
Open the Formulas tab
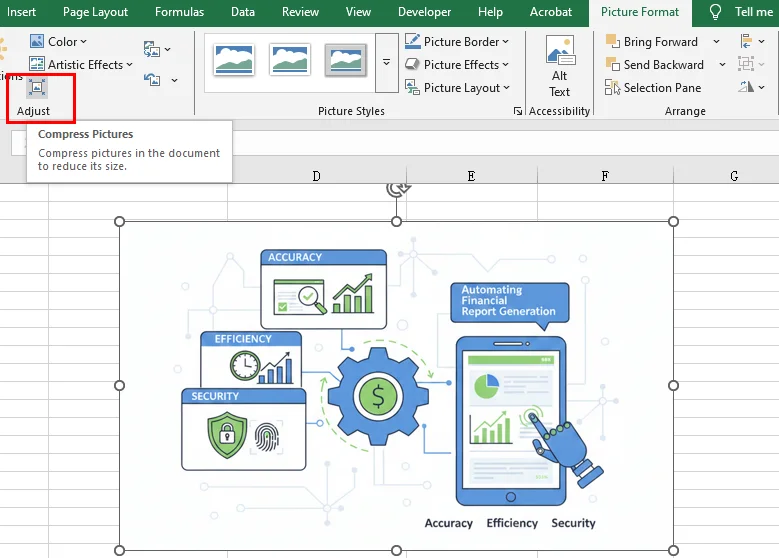click(179, 12)
